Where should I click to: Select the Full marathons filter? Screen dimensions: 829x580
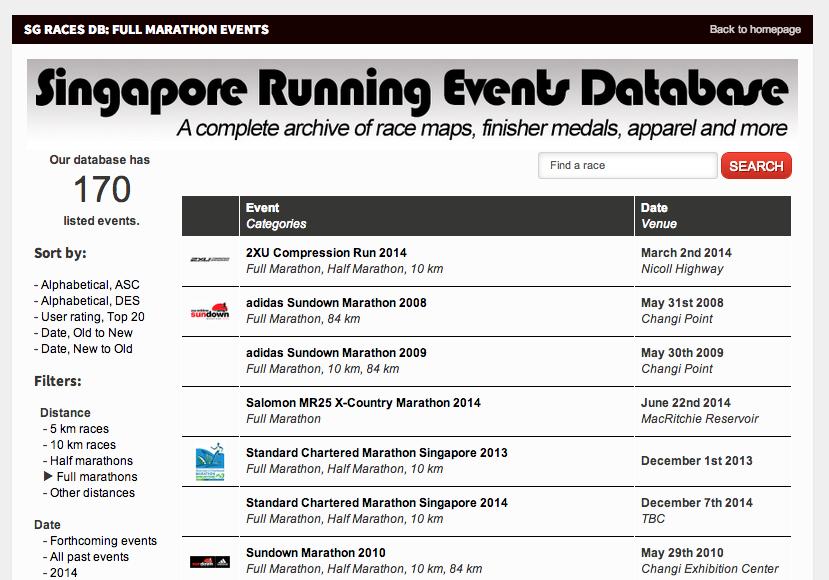click(x=97, y=476)
